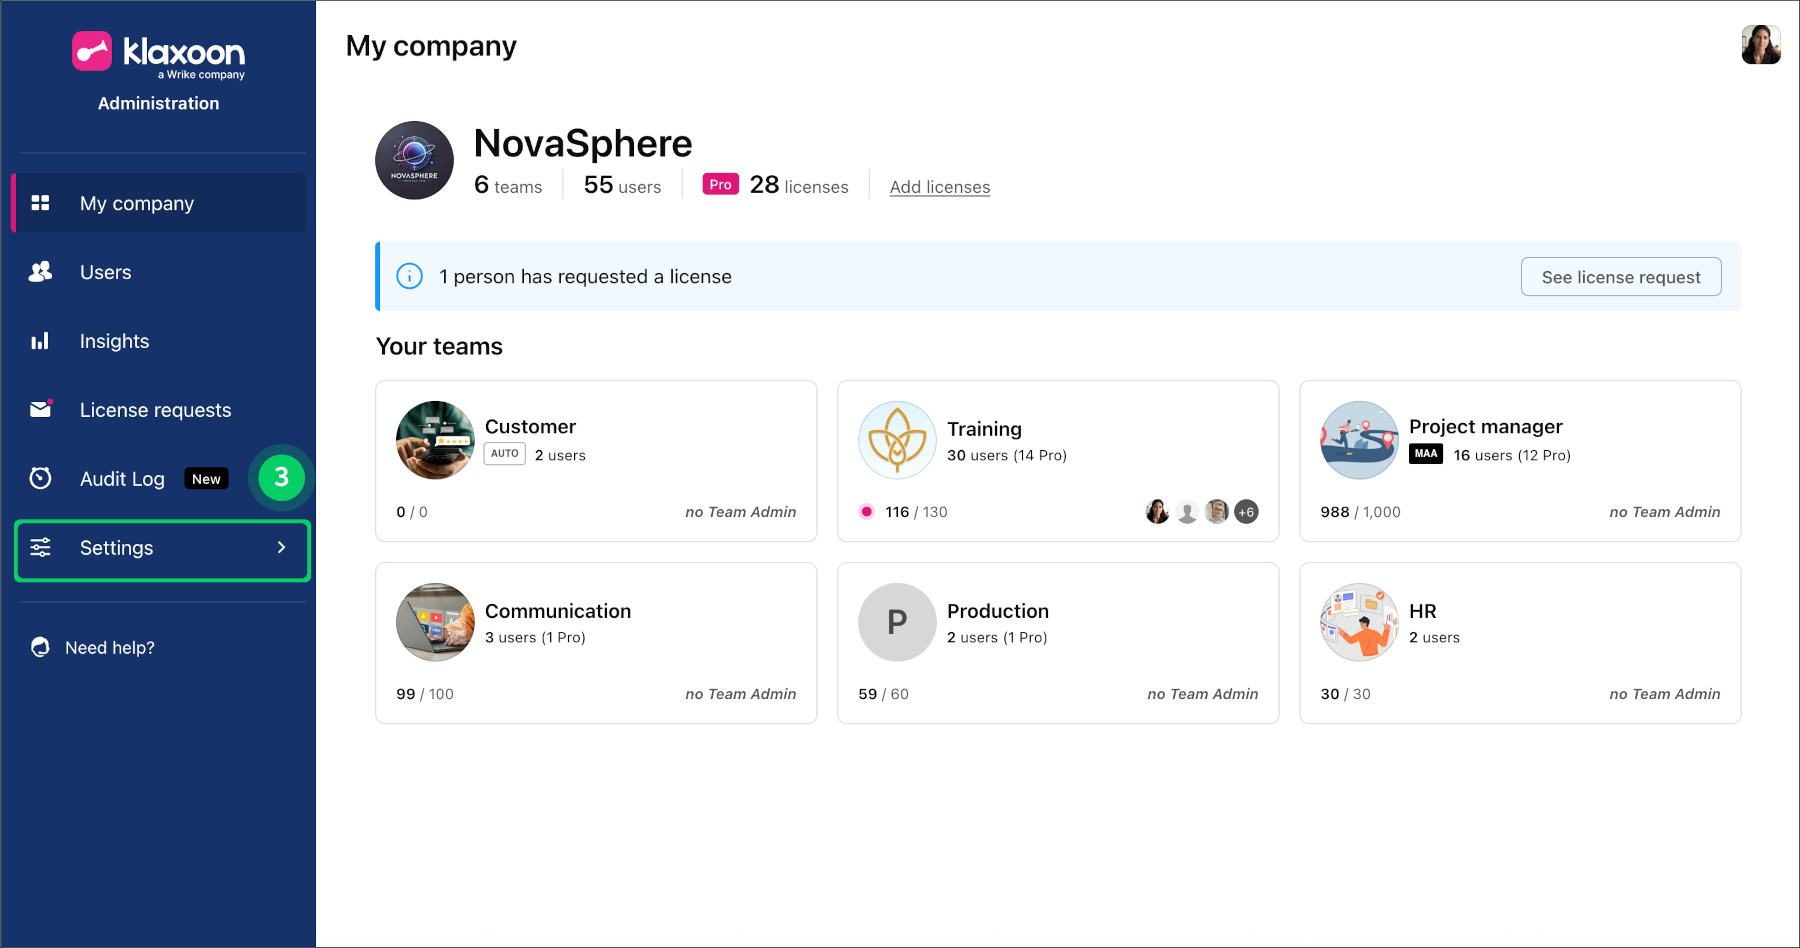The width and height of the screenshot is (1800, 948).
Task: Go to License requests section
Action: click(x=155, y=410)
